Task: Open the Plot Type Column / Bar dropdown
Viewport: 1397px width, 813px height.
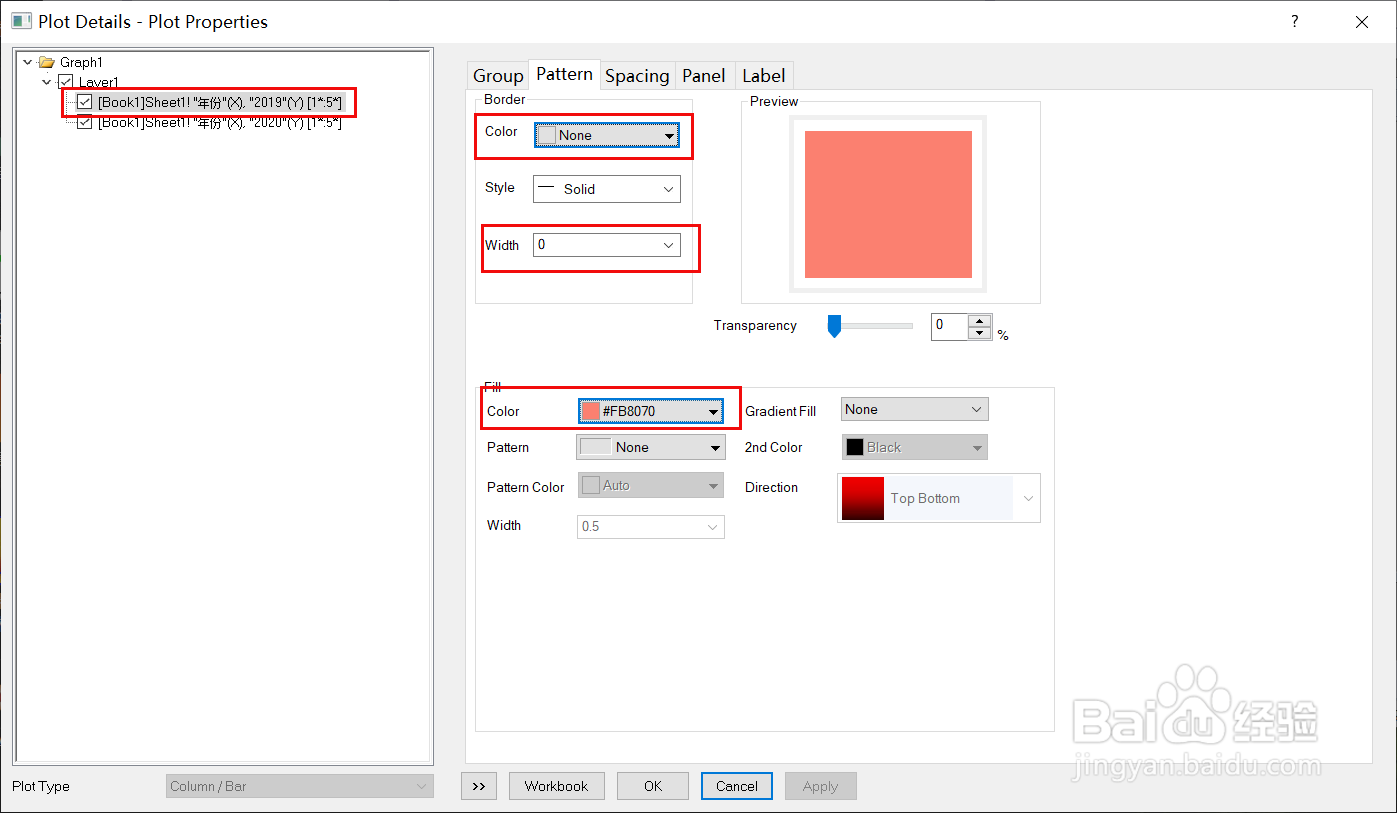Action: click(x=300, y=786)
